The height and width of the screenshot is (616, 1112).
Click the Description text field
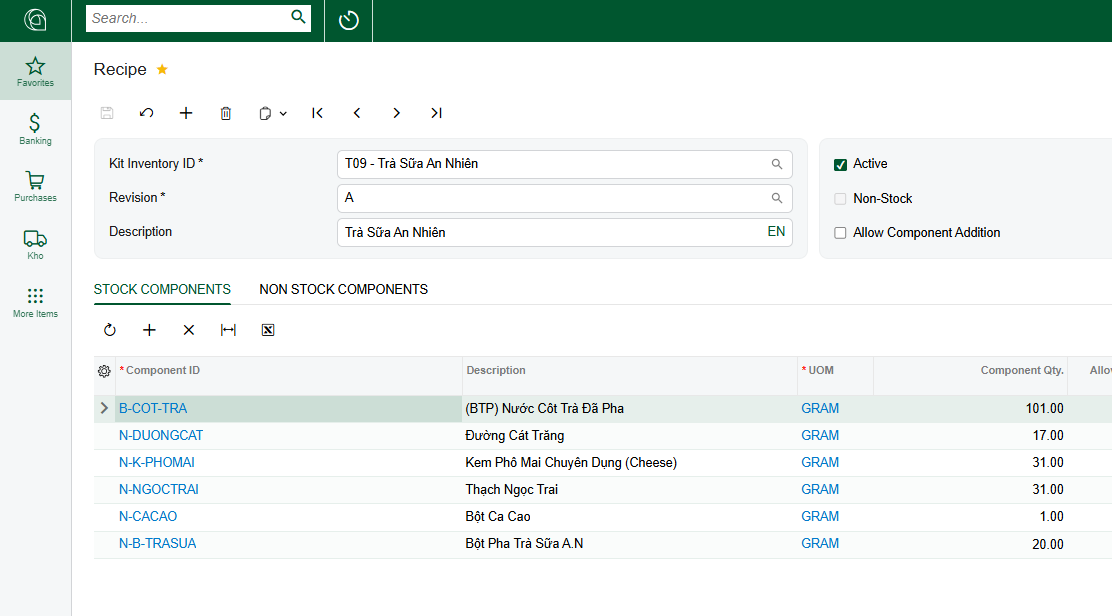565,233
